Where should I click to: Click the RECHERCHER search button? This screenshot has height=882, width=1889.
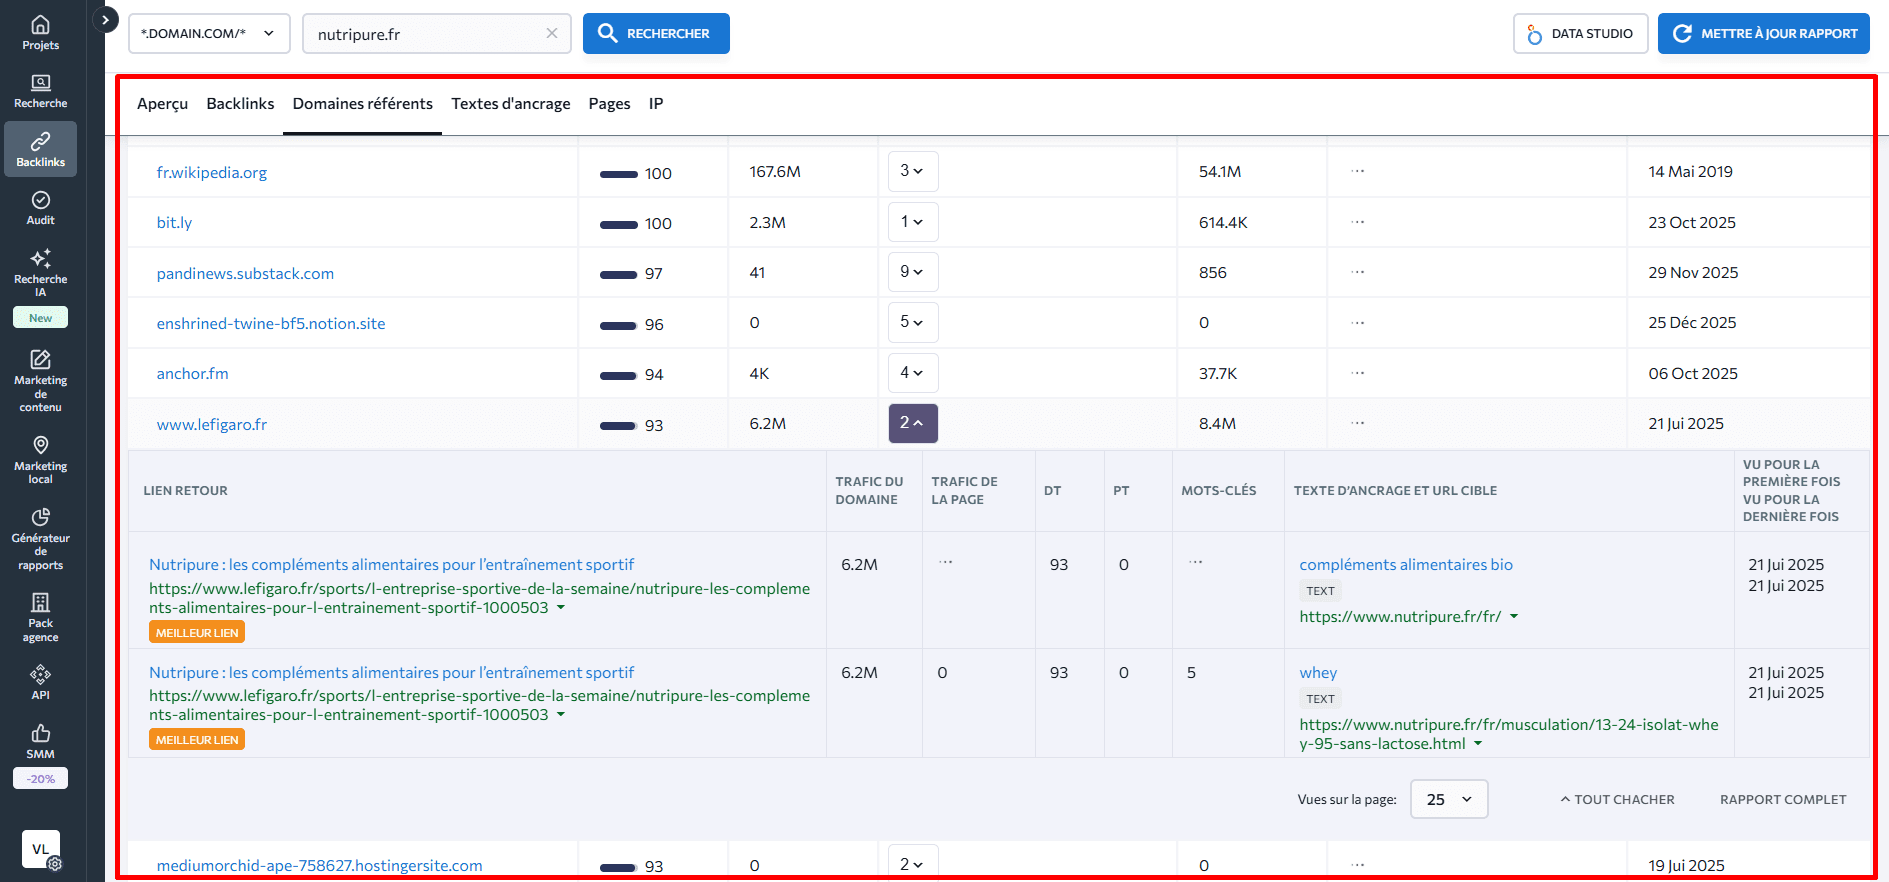656,33
